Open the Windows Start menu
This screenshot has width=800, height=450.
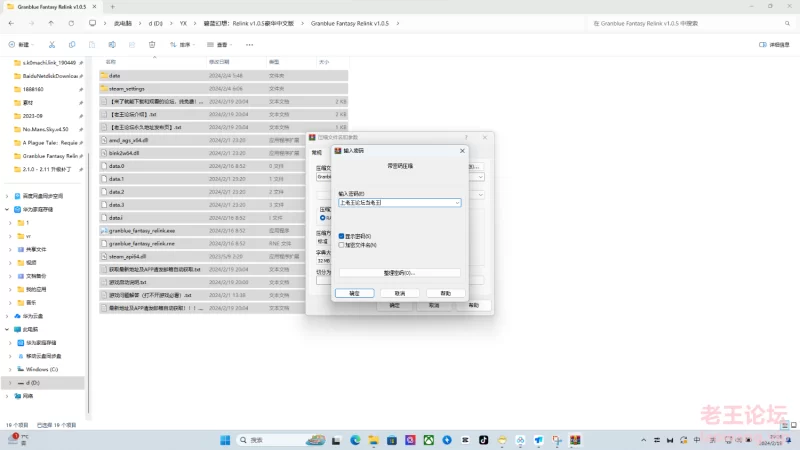[225, 440]
